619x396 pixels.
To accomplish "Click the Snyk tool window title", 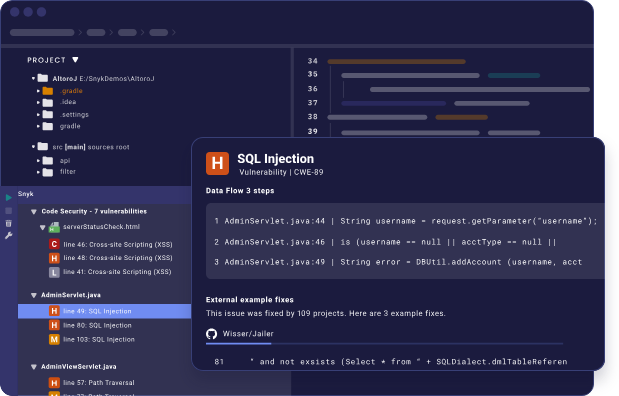I will pyautogui.click(x=26, y=194).
